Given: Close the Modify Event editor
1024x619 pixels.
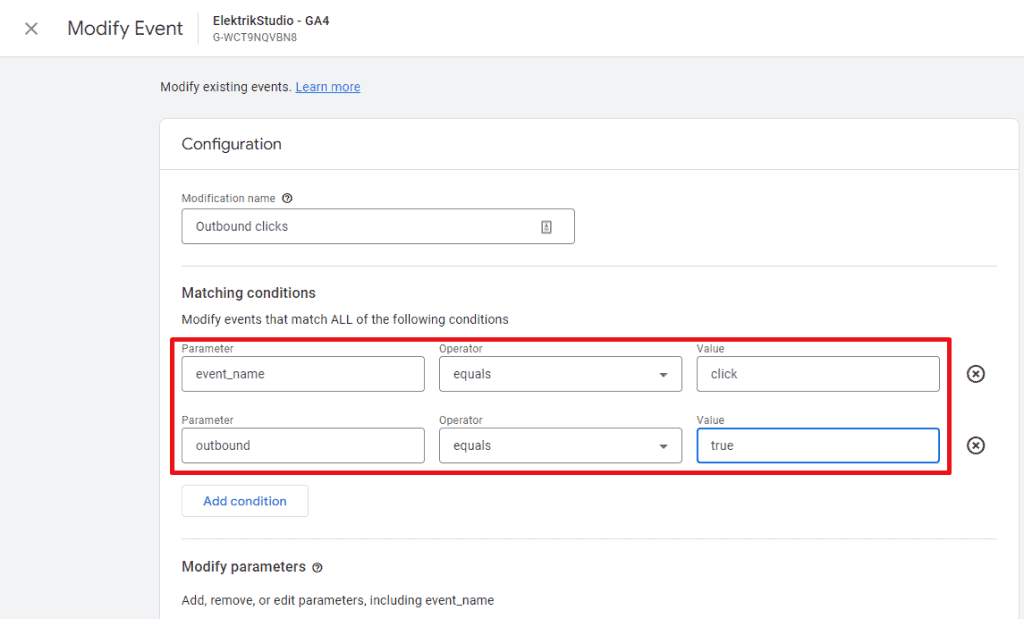Looking at the screenshot, I should click(x=30, y=28).
